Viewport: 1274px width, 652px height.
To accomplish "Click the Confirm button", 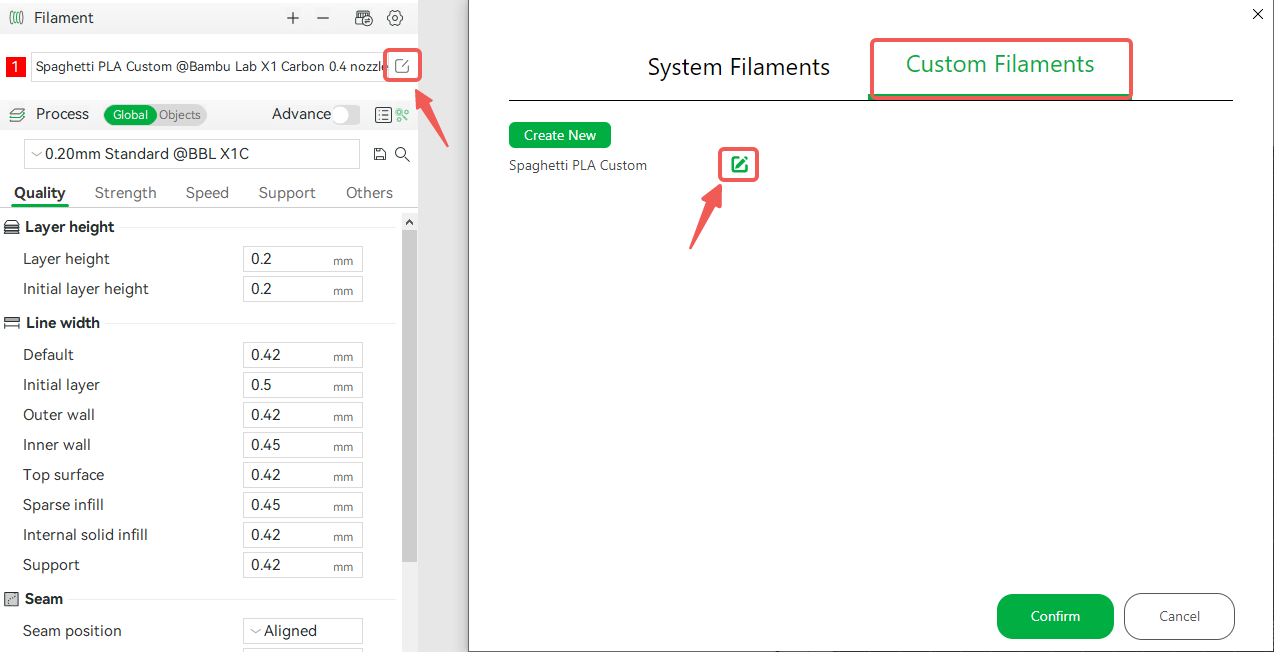I will pyautogui.click(x=1055, y=617).
